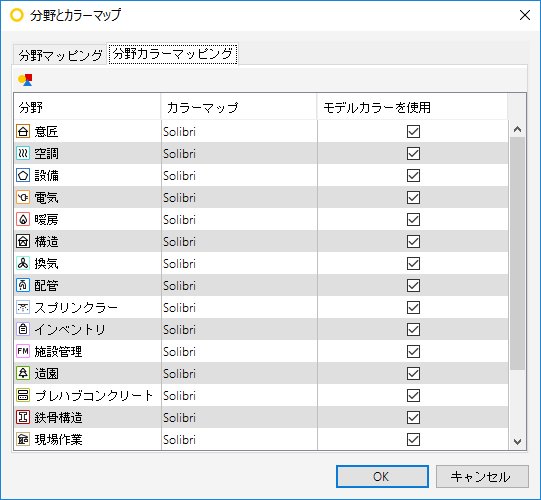Select the 造園 row label
The height and width of the screenshot is (500, 541).
pyautogui.click(x=47, y=373)
